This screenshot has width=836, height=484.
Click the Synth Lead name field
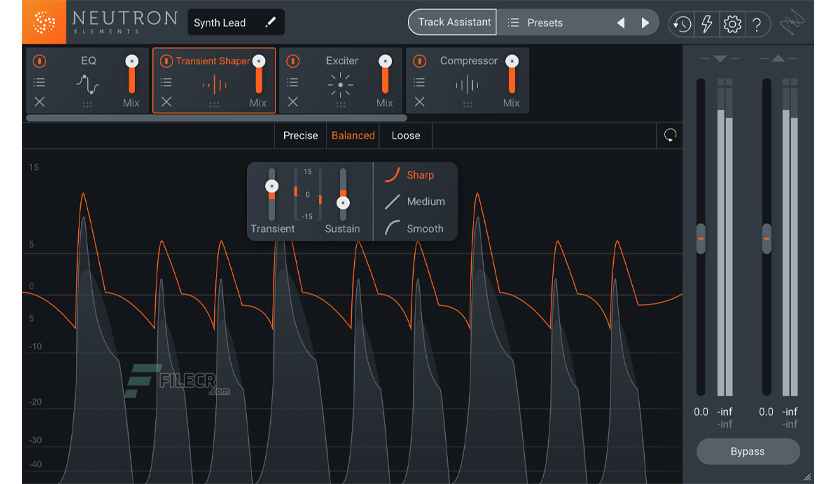pos(236,22)
